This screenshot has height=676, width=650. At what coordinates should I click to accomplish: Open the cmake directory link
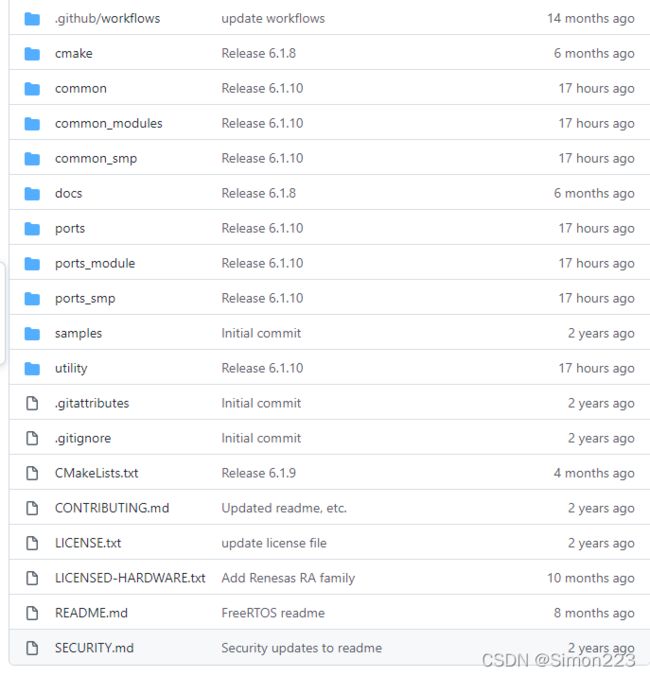pos(74,53)
